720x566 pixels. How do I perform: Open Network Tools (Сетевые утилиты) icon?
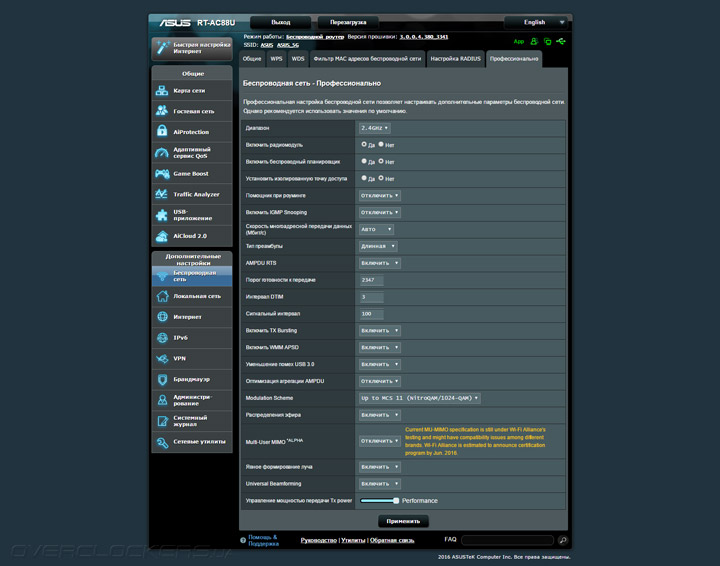click(x=162, y=442)
